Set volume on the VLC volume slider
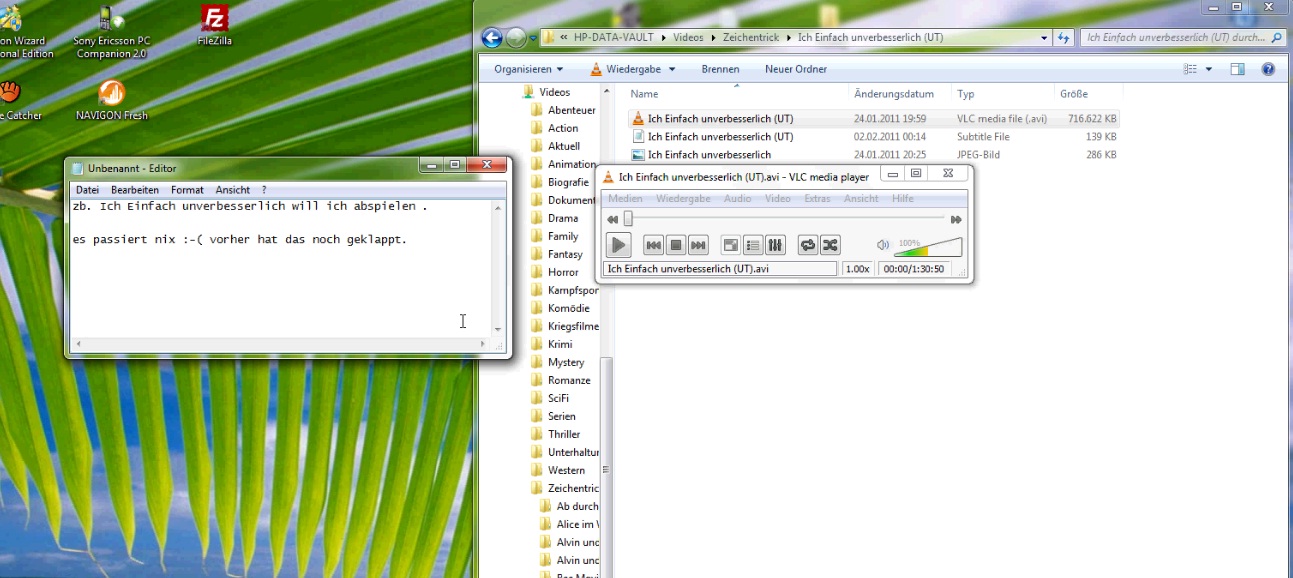Image resolution: width=1293 pixels, height=578 pixels. coord(928,247)
